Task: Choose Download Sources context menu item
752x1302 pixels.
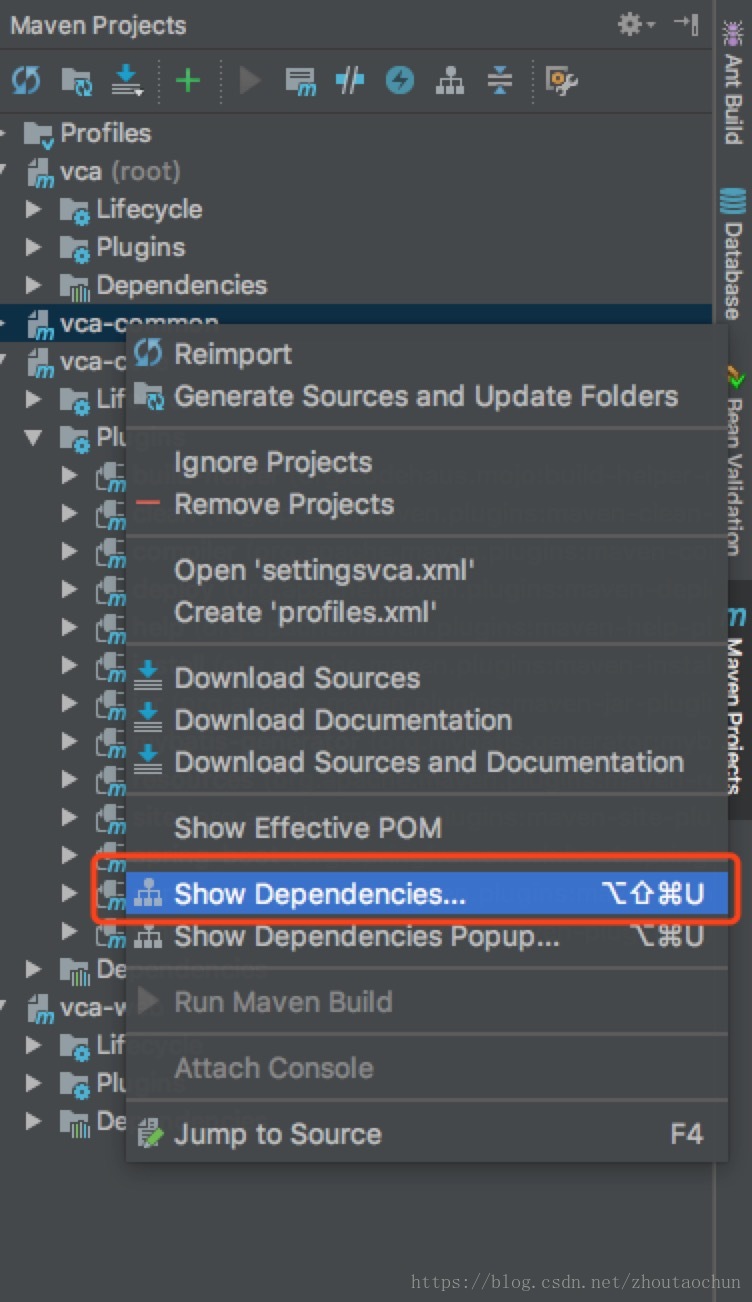Action: coord(427,678)
